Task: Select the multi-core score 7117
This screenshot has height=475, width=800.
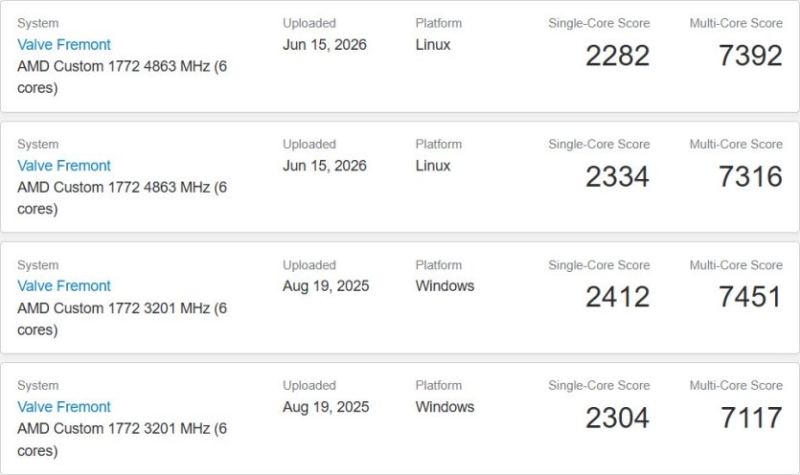Action: [751, 417]
